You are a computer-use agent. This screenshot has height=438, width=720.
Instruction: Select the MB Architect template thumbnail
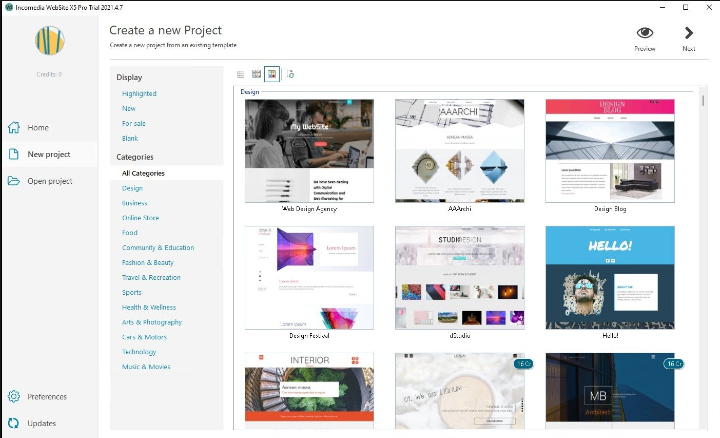click(610, 390)
